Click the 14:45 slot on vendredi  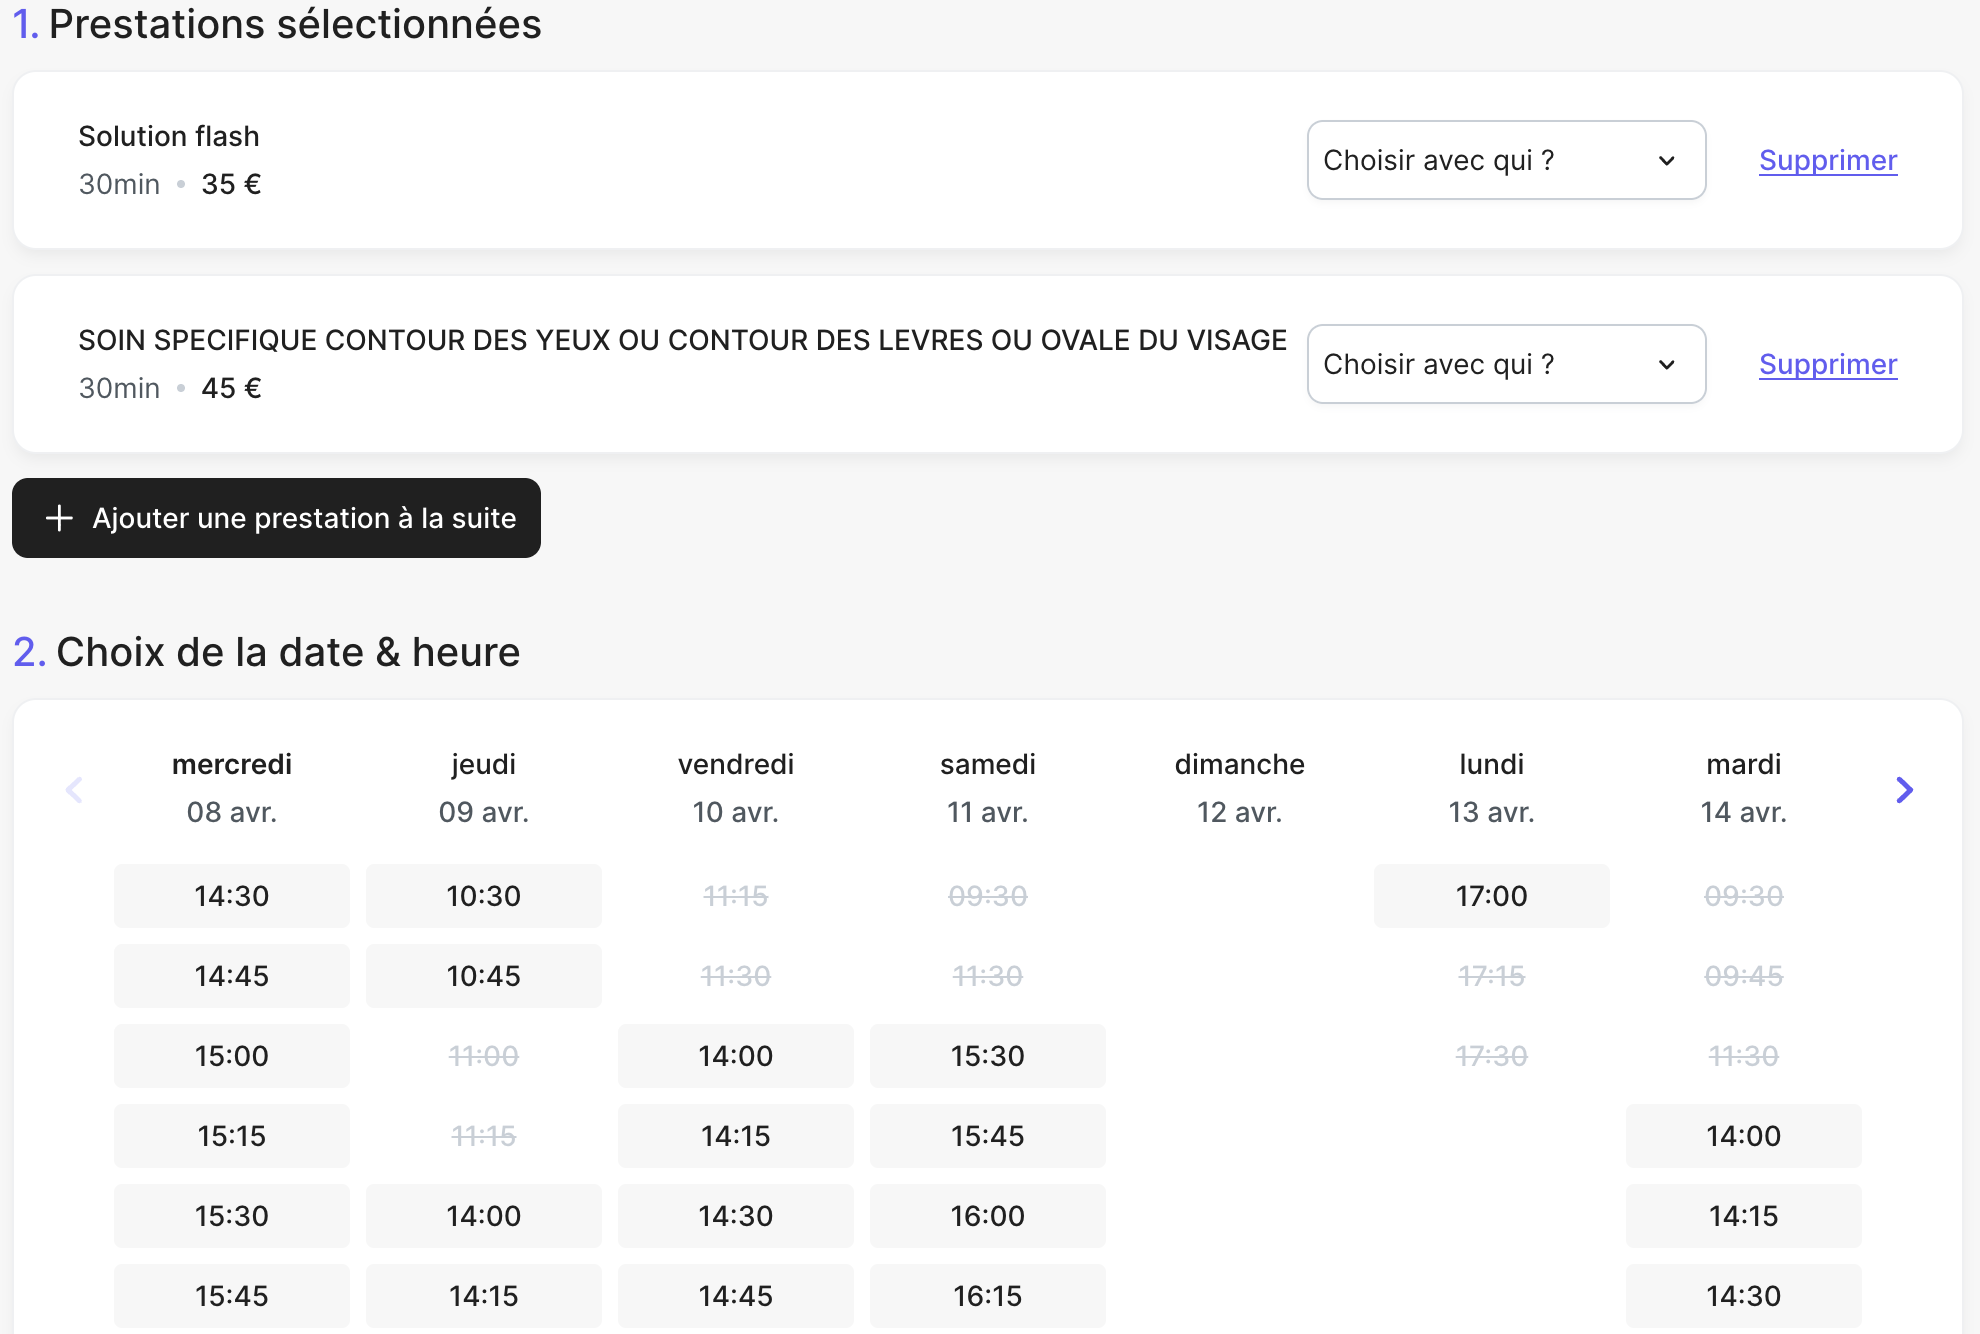[x=735, y=1296]
